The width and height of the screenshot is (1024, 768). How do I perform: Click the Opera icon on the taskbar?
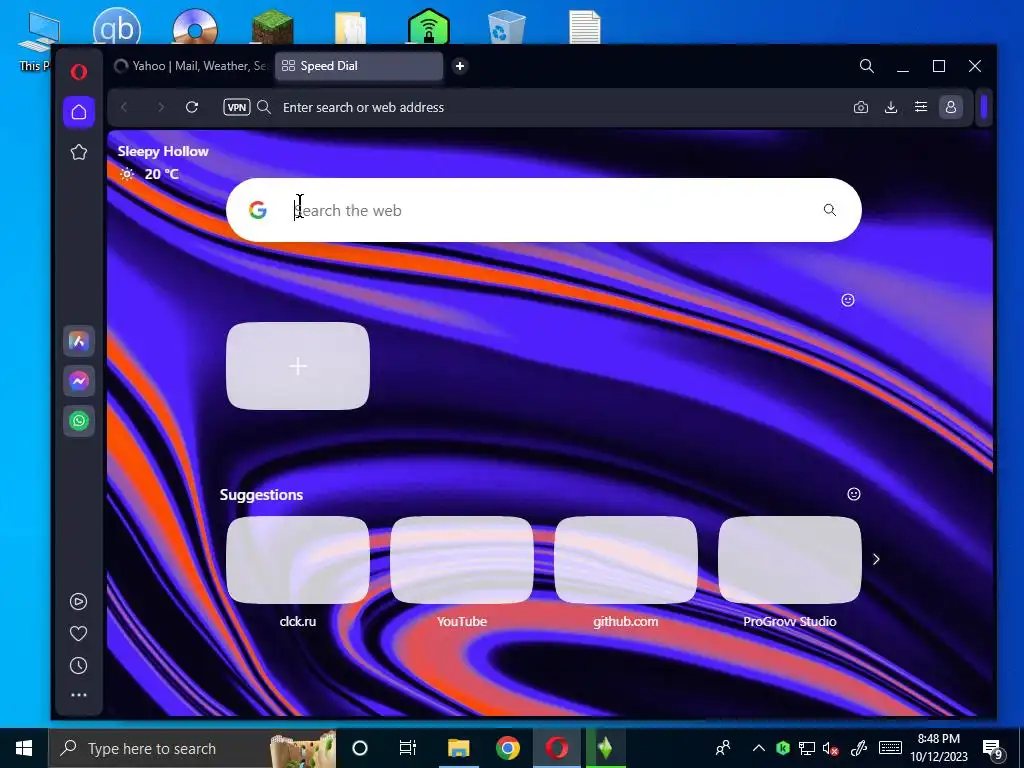click(556, 748)
